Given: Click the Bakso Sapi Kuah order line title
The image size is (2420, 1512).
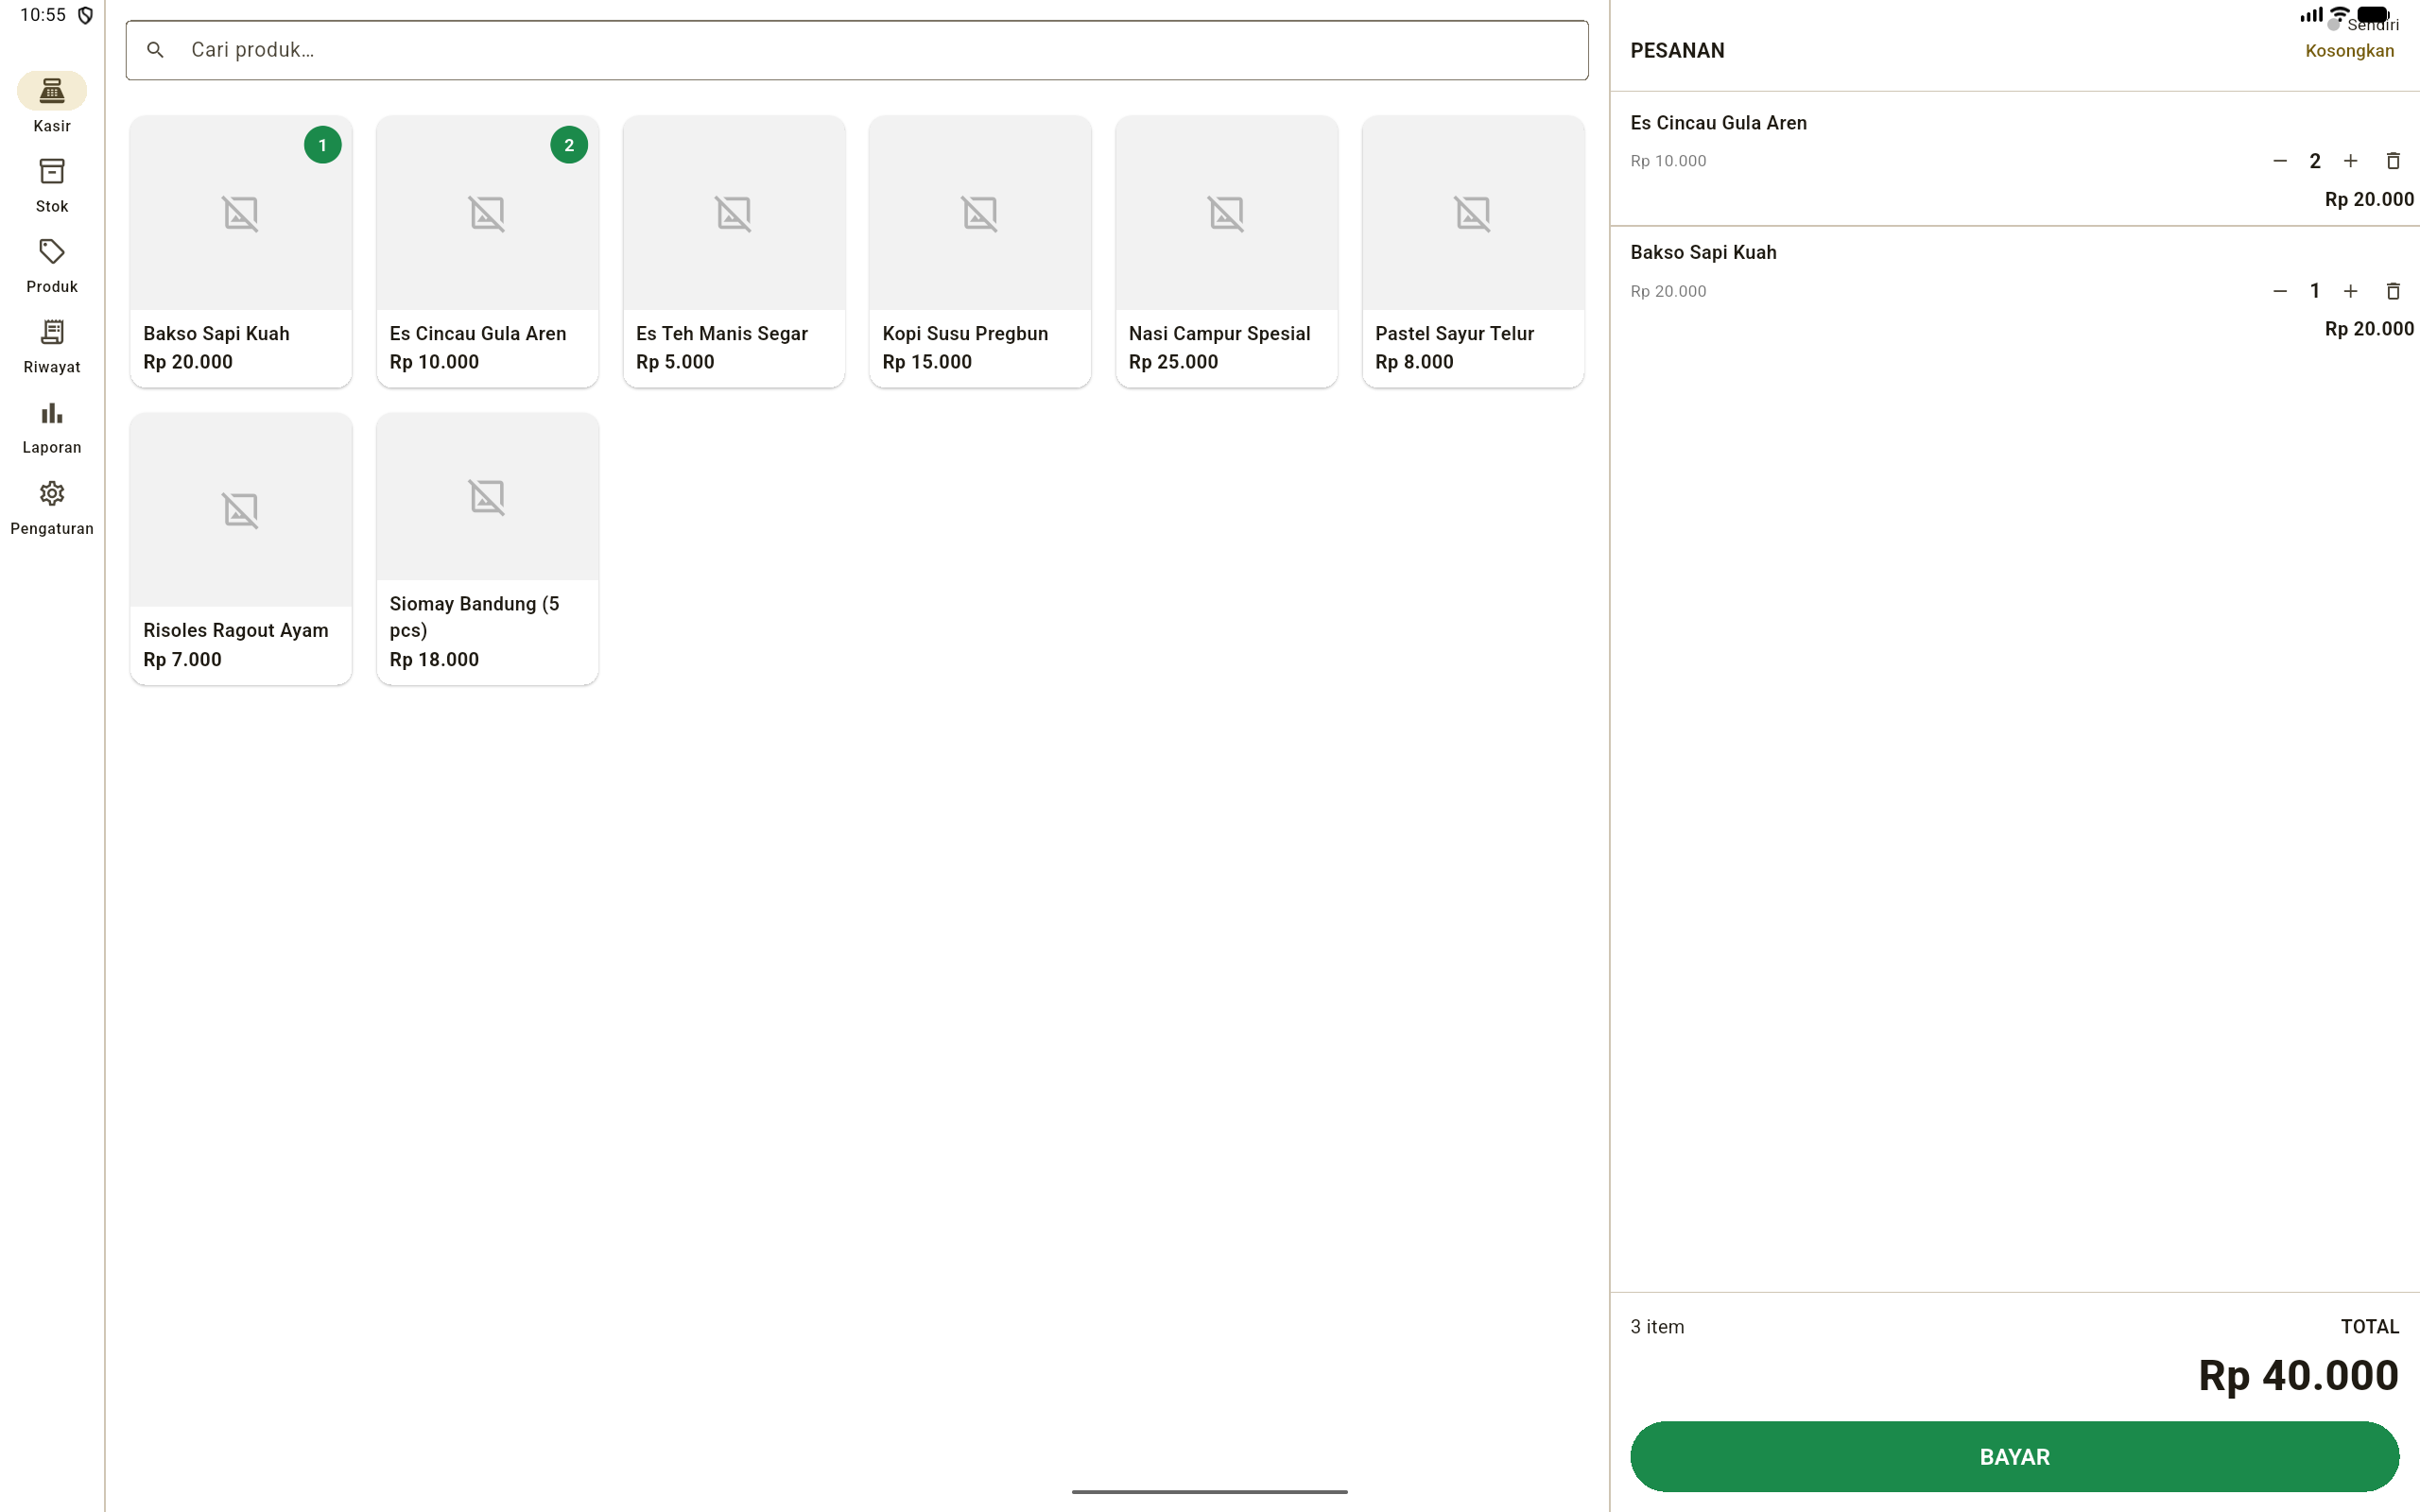Looking at the screenshot, I should (1703, 252).
